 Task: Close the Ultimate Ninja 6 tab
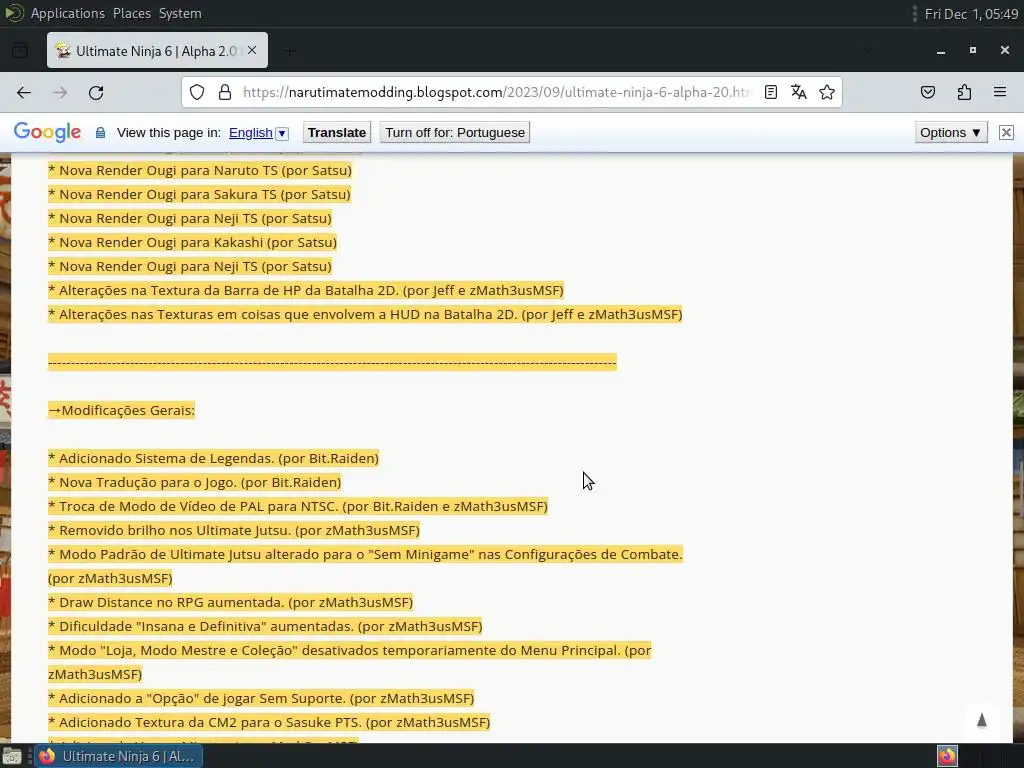pos(252,50)
